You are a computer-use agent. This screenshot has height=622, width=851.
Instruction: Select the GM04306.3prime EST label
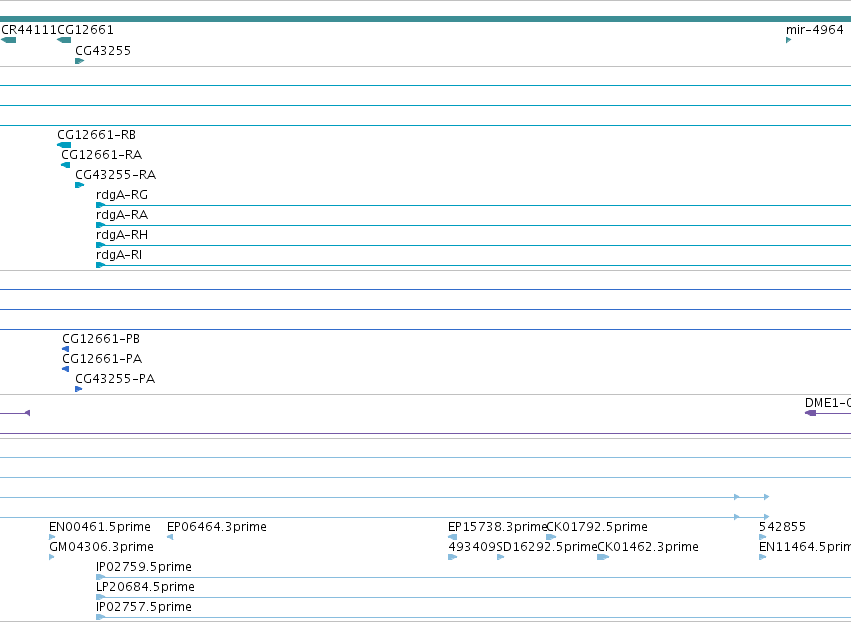point(101,547)
